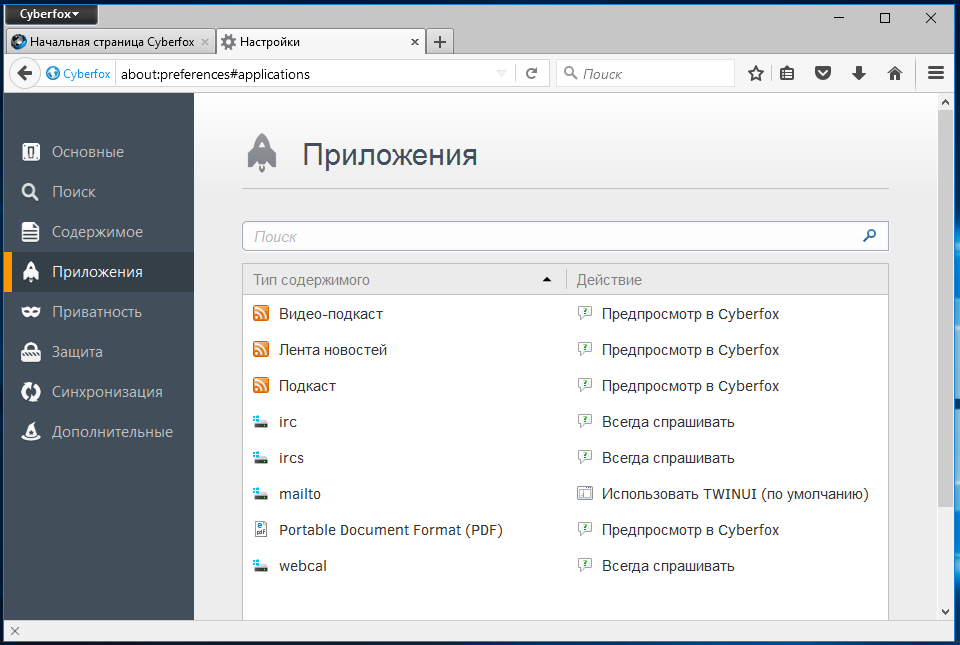960x645 pixels.
Task: Select Приложения settings category
Action: pyautogui.click(x=99, y=272)
